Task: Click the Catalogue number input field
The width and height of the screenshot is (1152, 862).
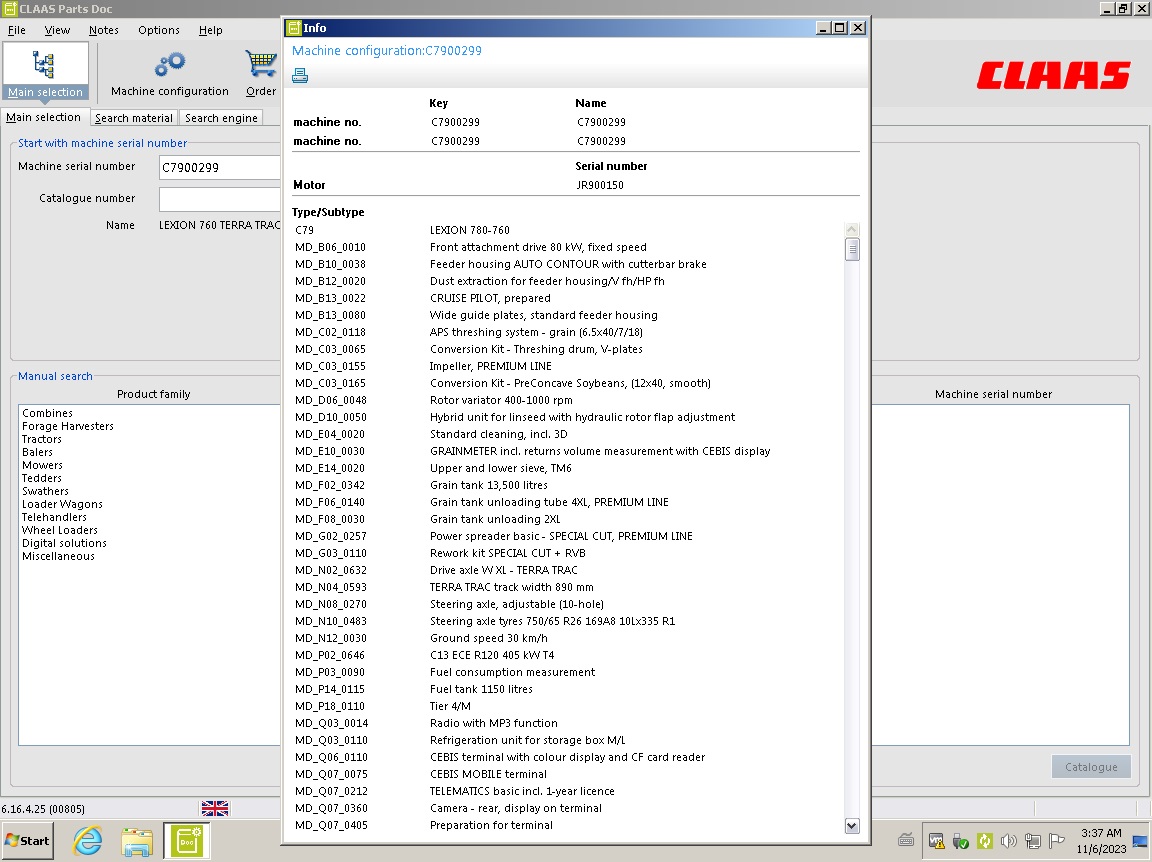Action: [x=220, y=198]
